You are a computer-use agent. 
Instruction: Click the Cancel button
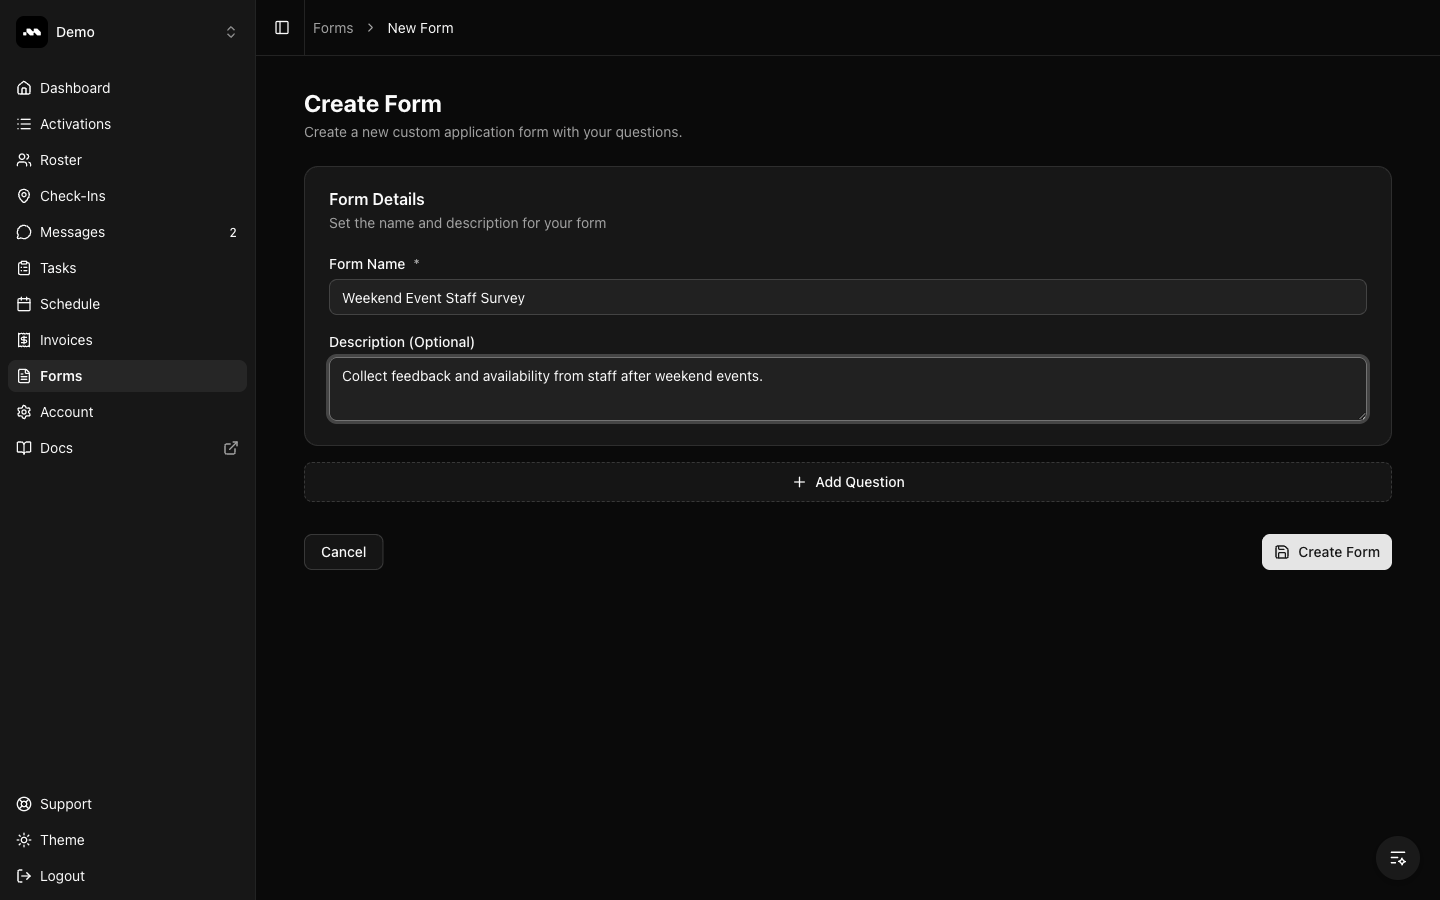(343, 552)
